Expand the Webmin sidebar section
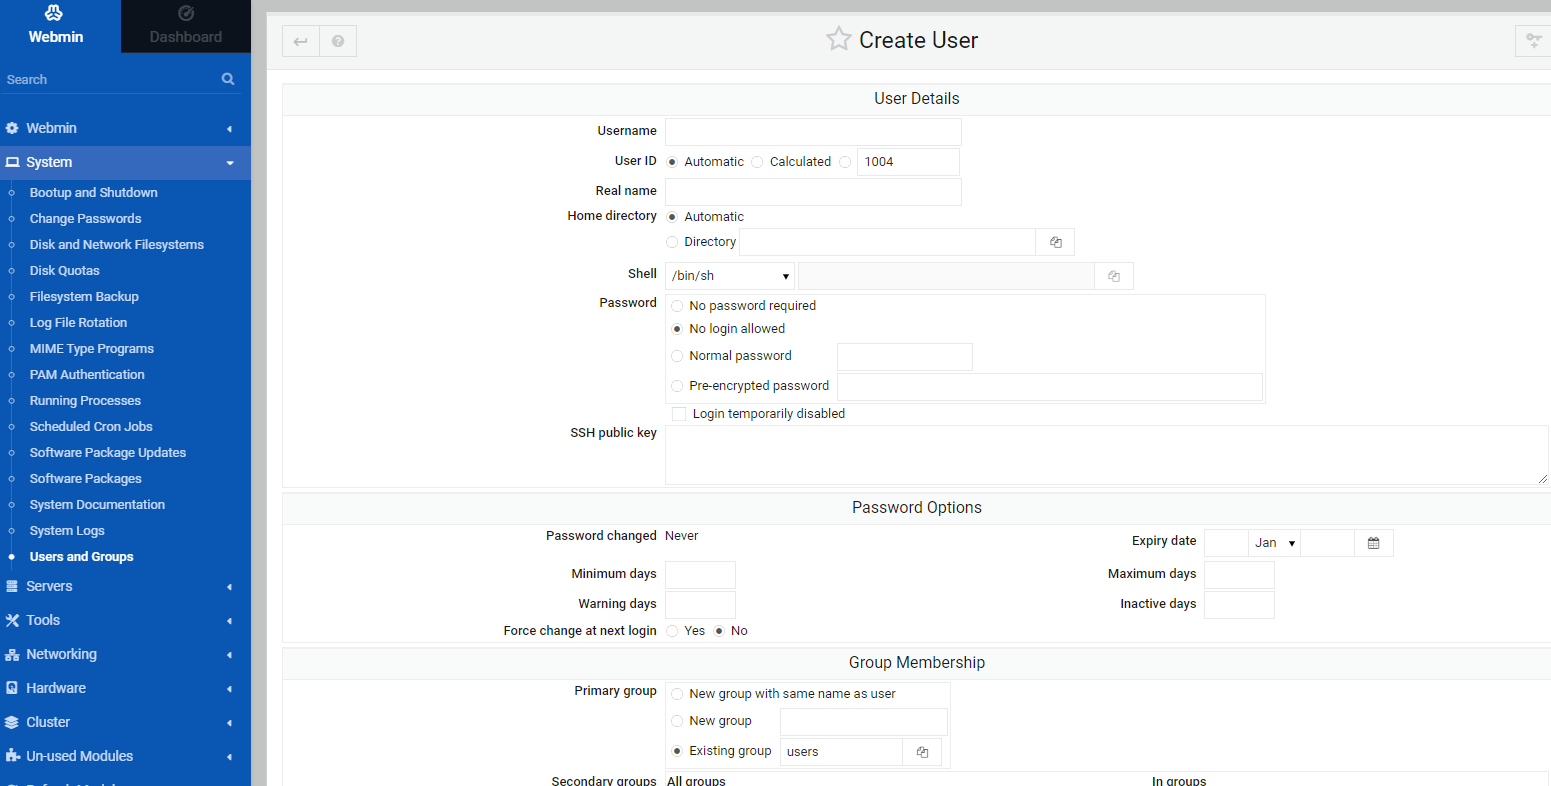Image resolution: width=1551 pixels, height=786 pixels. pyautogui.click(x=229, y=129)
